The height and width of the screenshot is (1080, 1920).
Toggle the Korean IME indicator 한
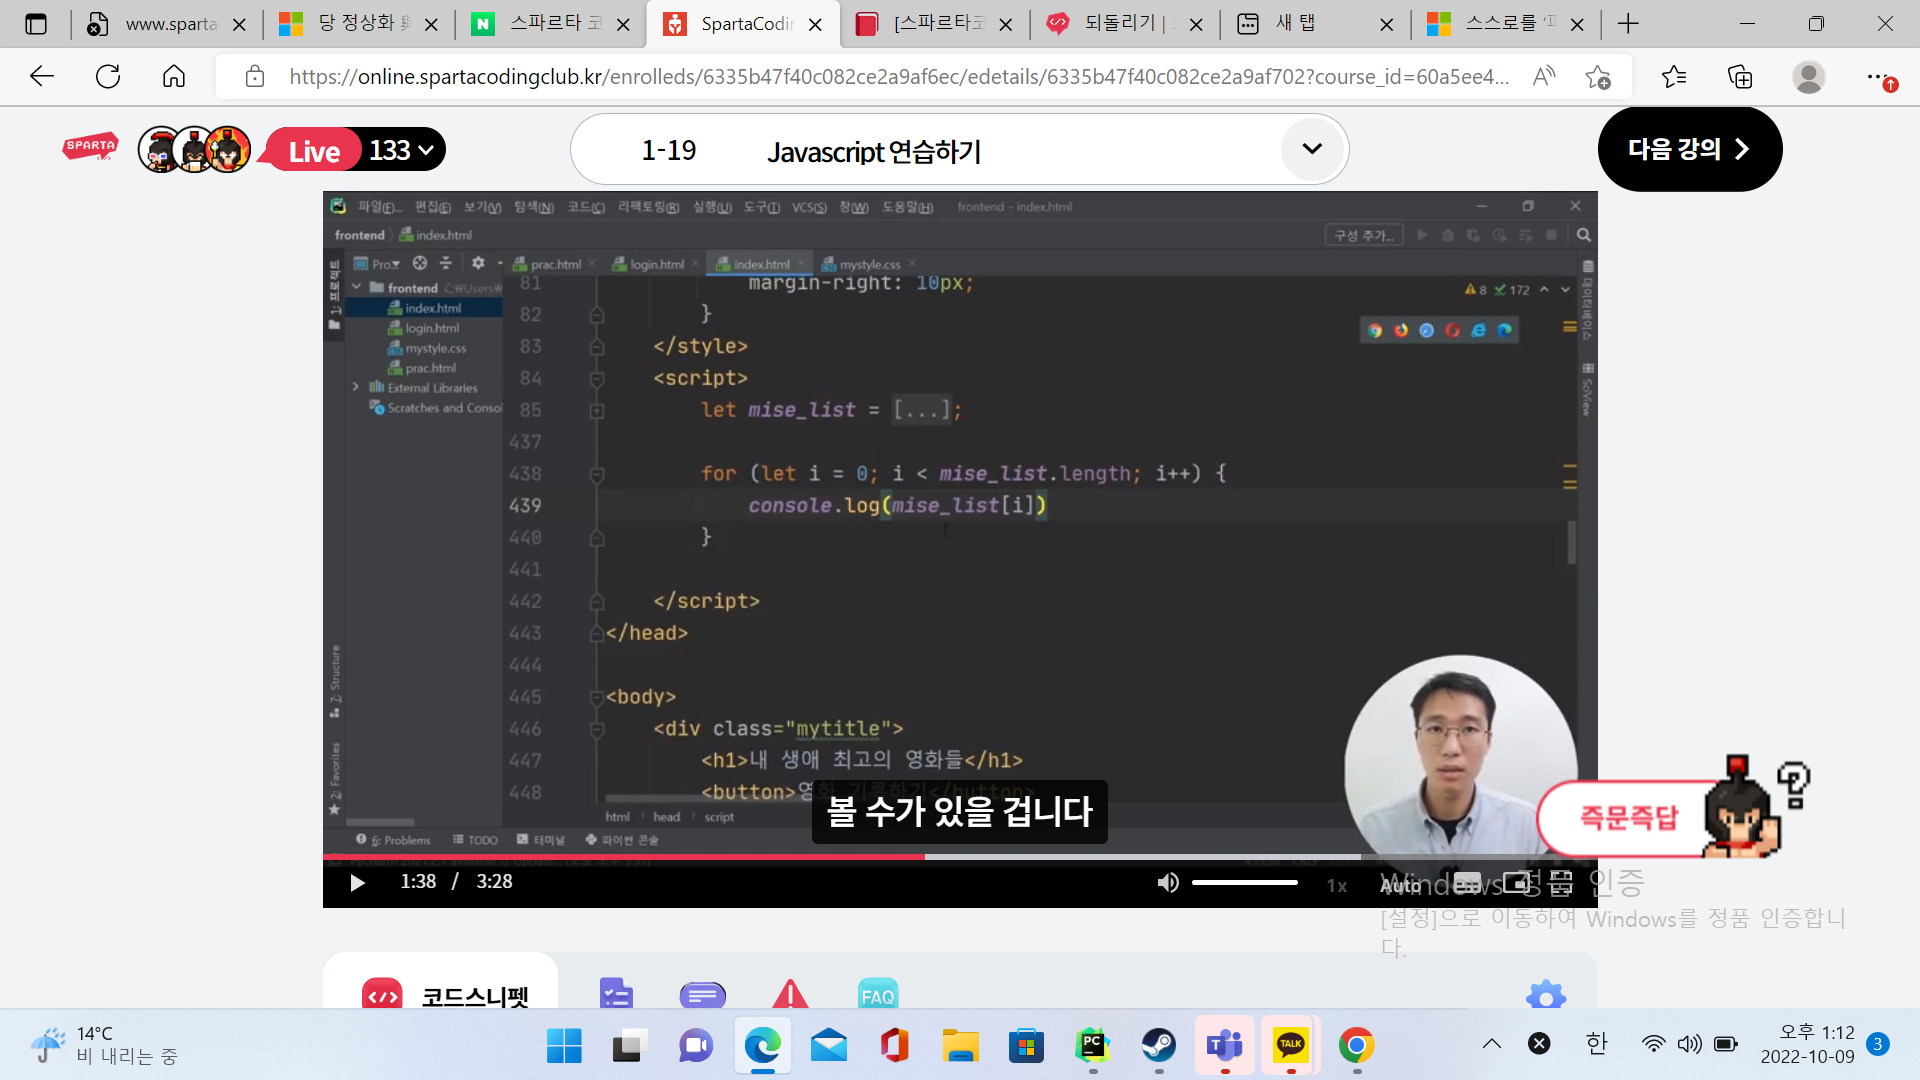pyautogui.click(x=1596, y=1044)
